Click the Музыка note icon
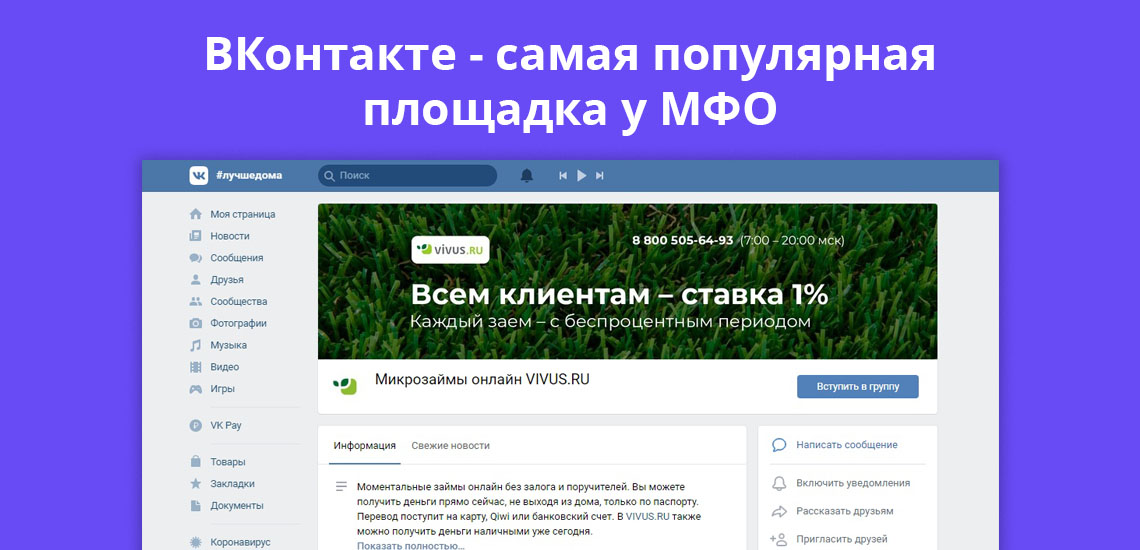This screenshot has height=550, width=1140. click(196, 345)
